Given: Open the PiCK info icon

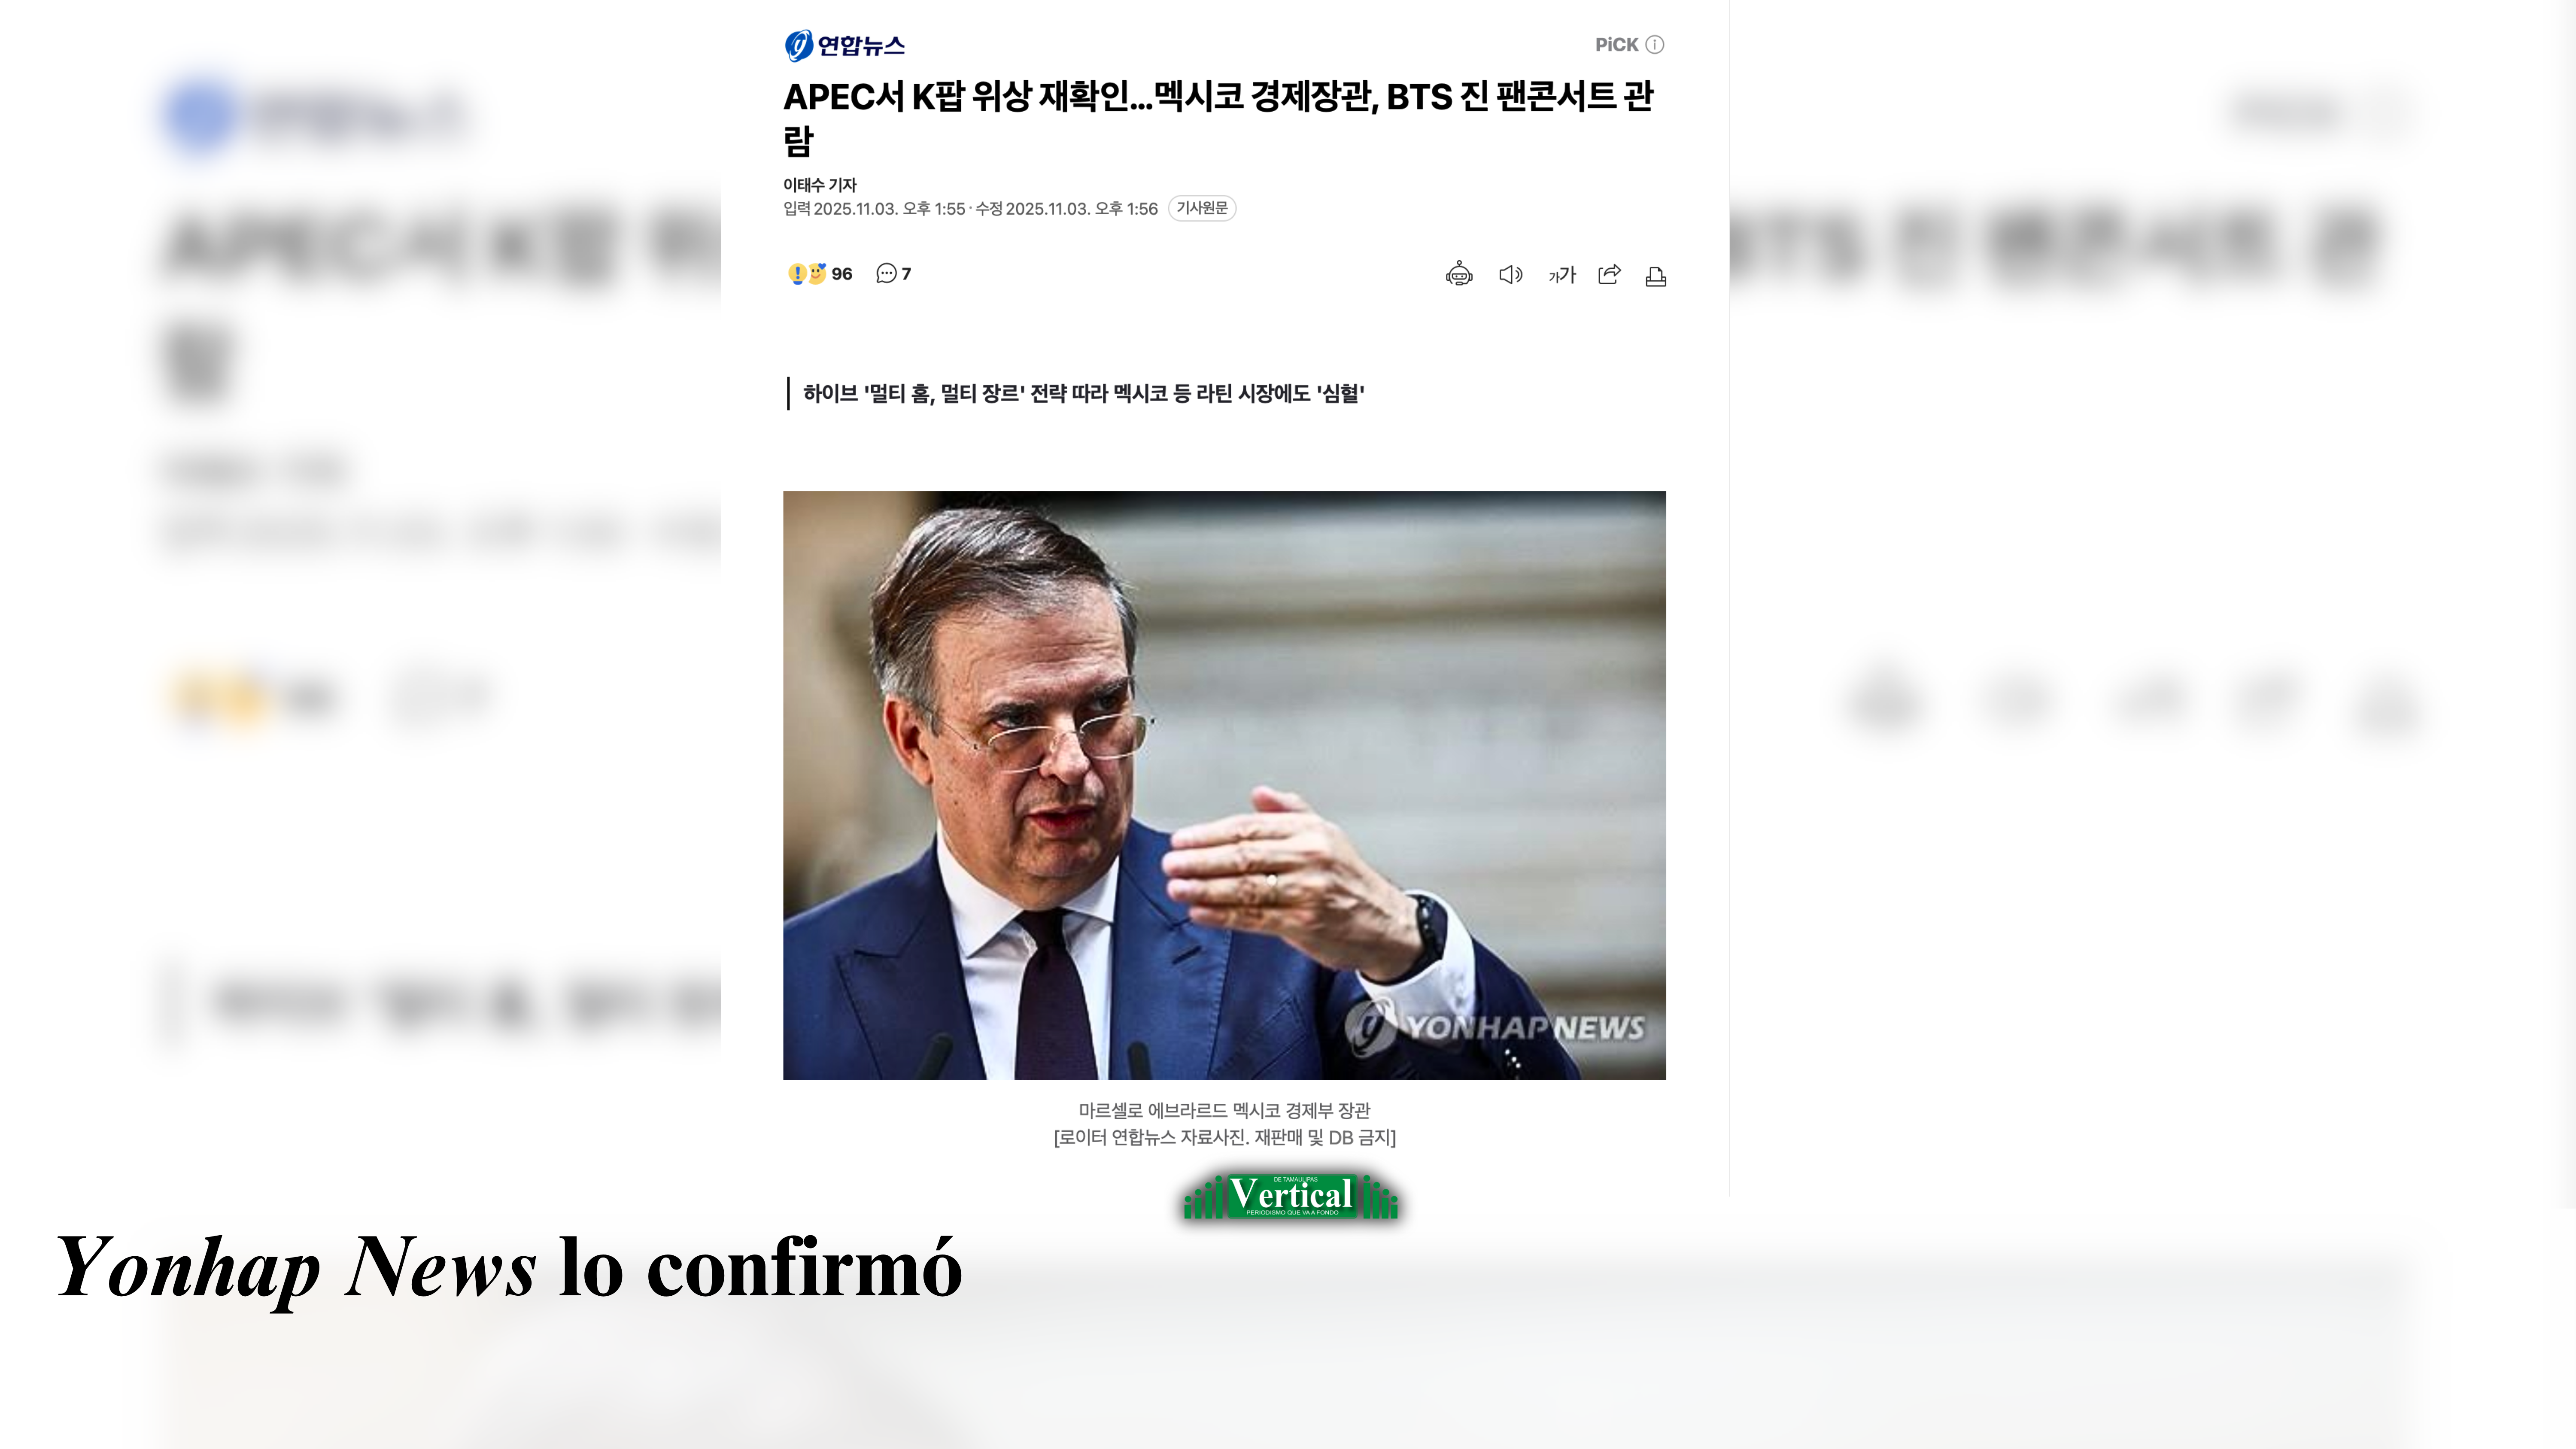Looking at the screenshot, I should coord(1655,45).
